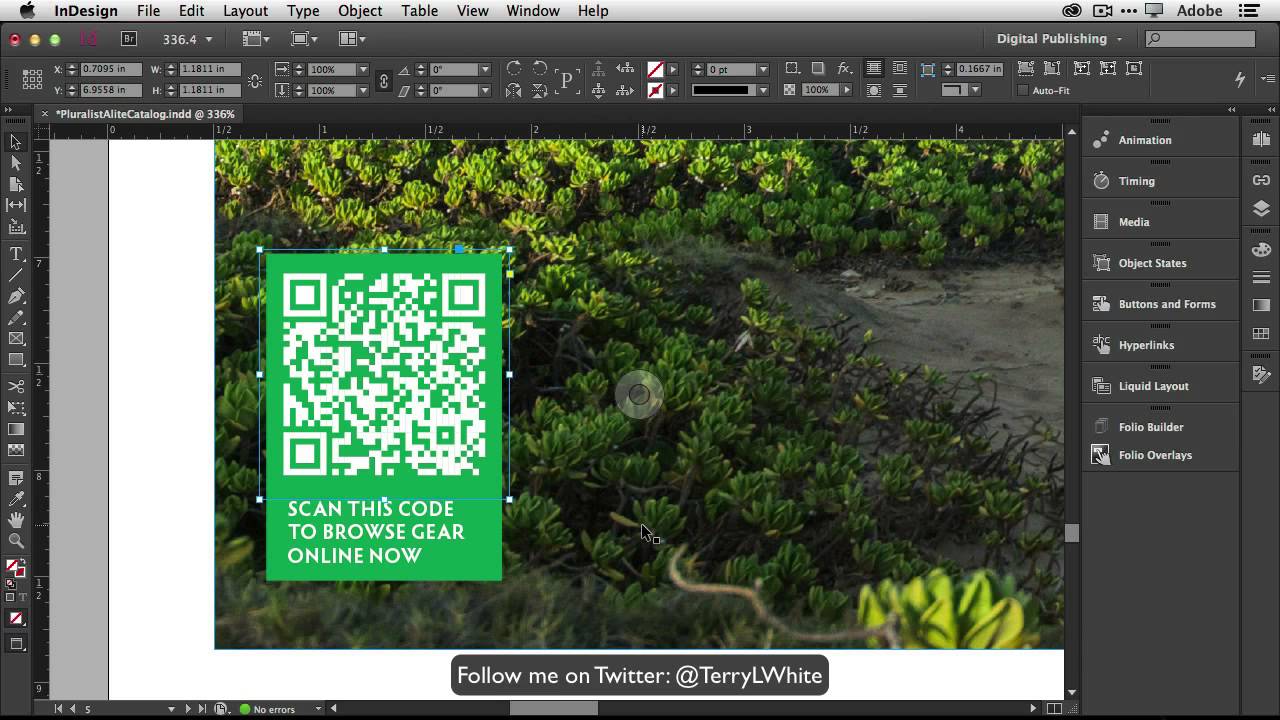Toggle constrain width and height link

(254, 80)
